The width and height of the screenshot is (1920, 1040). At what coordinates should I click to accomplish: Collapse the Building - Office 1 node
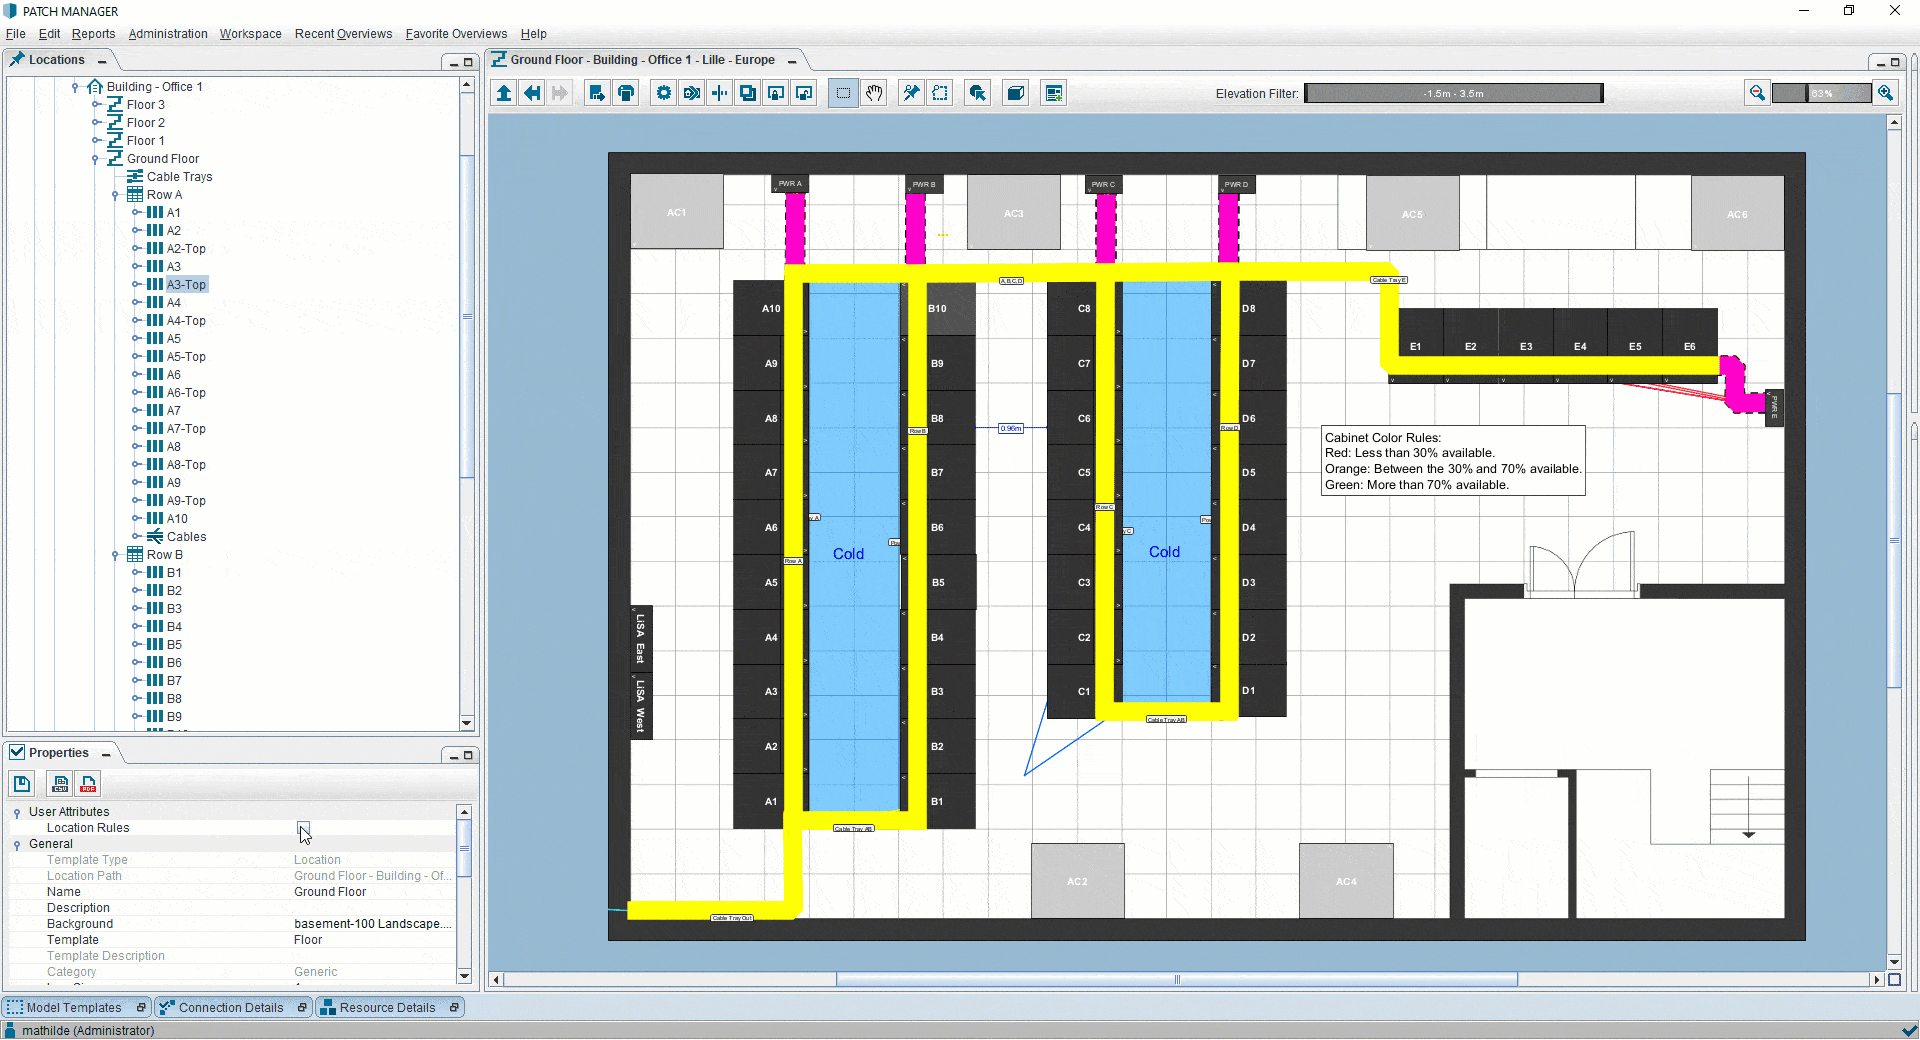75,87
